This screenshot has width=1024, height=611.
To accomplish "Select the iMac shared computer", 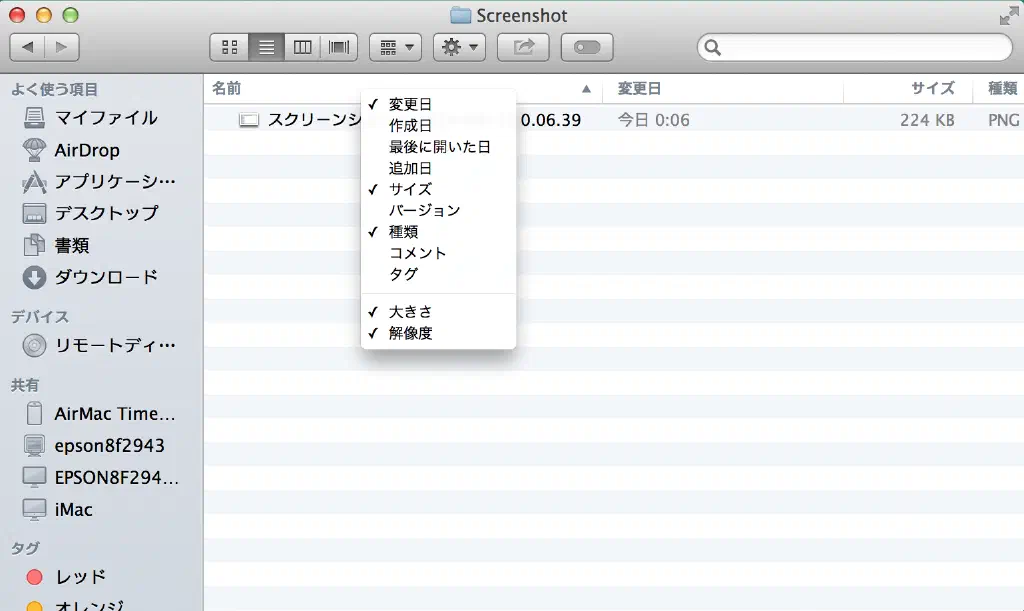I will pyautogui.click(x=73, y=509).
